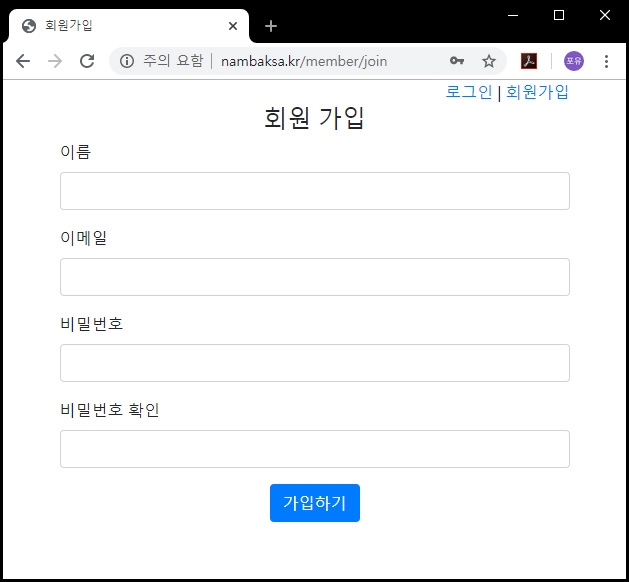Screen dimensions: 629x582
Task: Open the 로그인 link
Action: [469, 92]
